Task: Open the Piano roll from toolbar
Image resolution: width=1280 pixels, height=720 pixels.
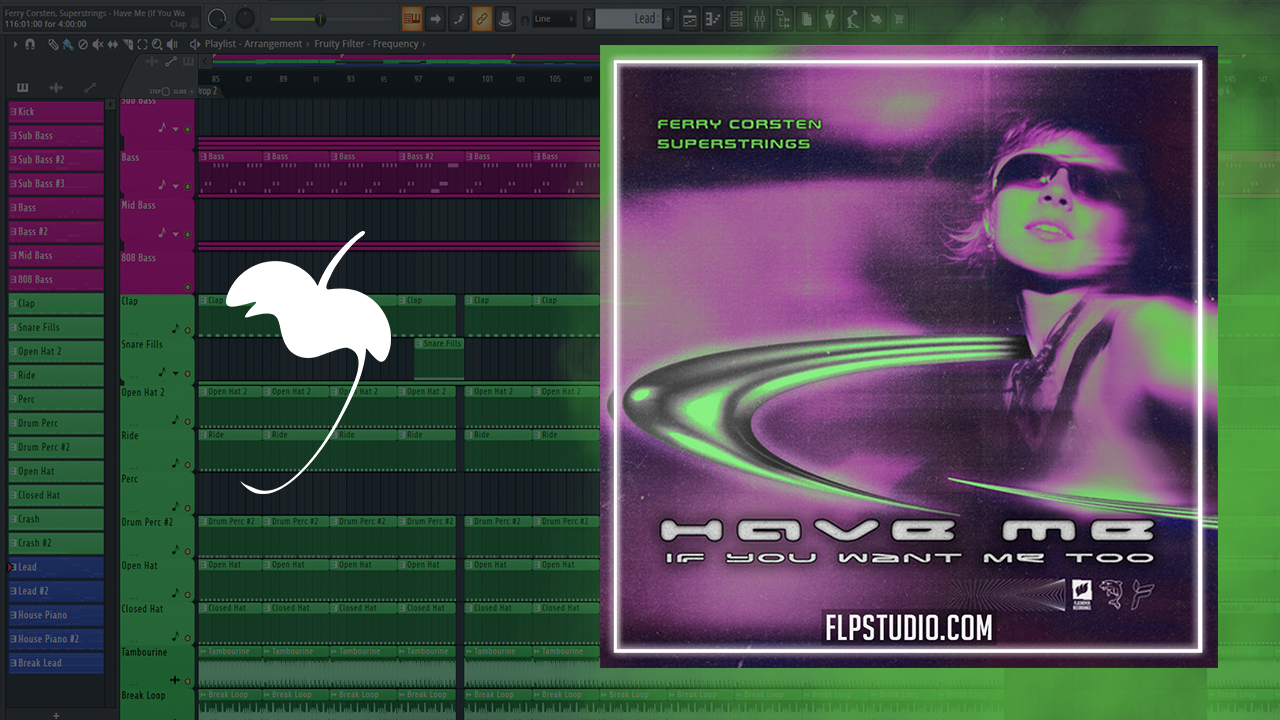Action: point(714,18)
